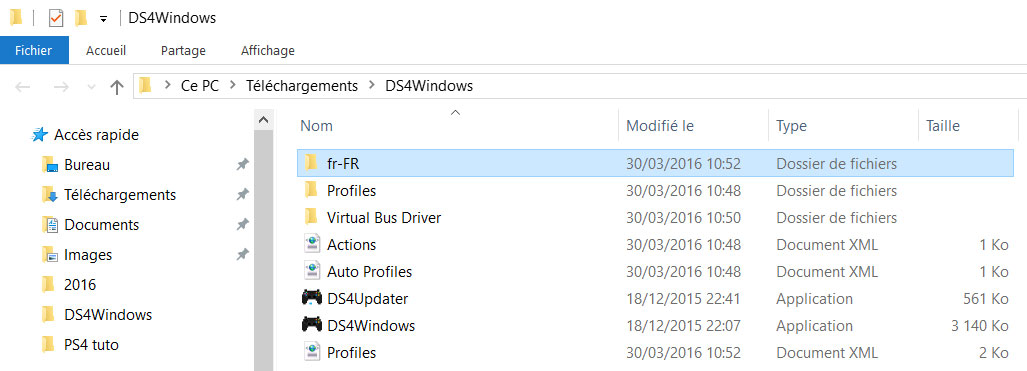Sort by the Nom column header

tap(316, 125)
